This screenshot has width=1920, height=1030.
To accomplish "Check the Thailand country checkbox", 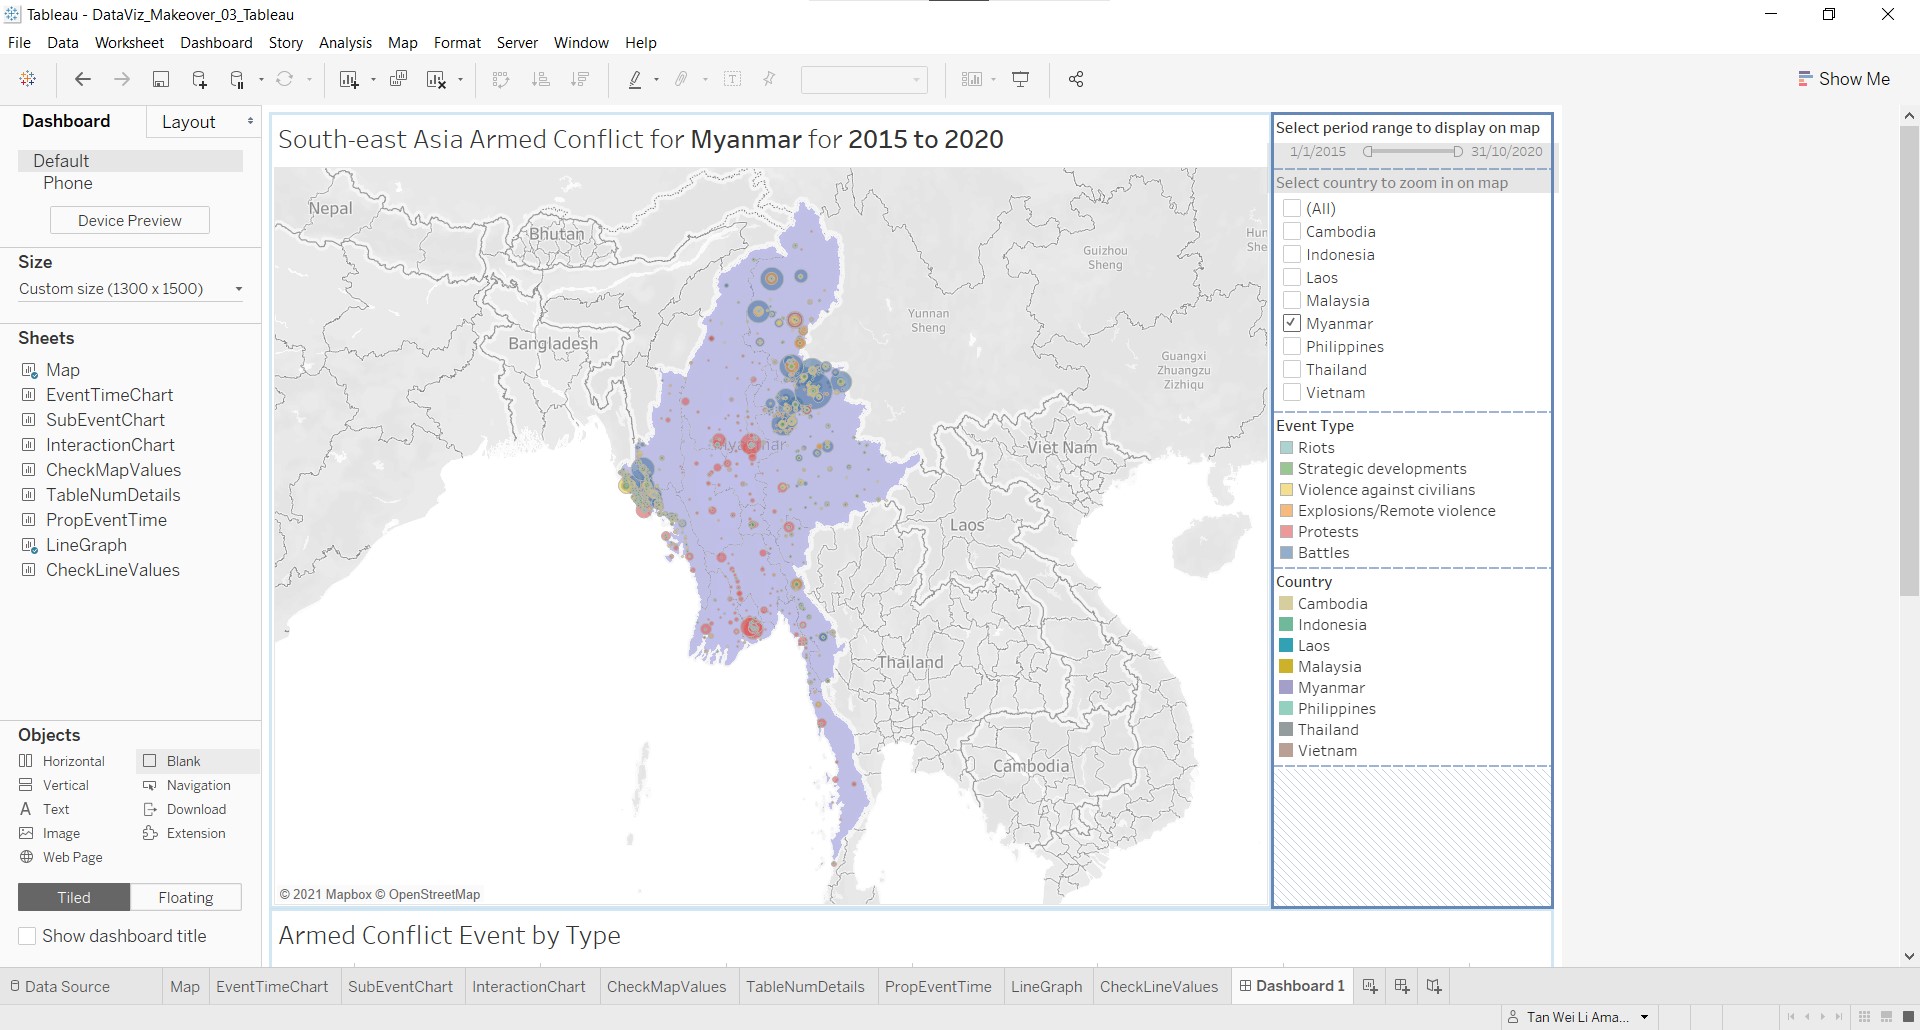I will pos(1292,369).
